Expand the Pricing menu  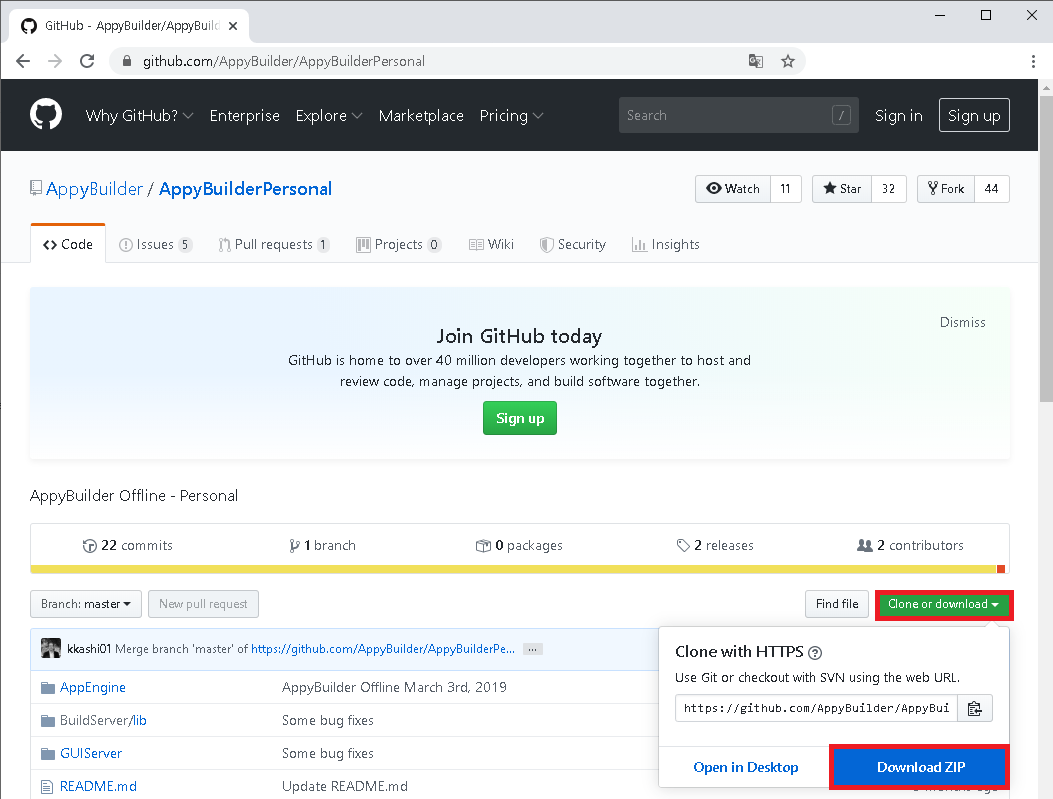pos(511,115)
